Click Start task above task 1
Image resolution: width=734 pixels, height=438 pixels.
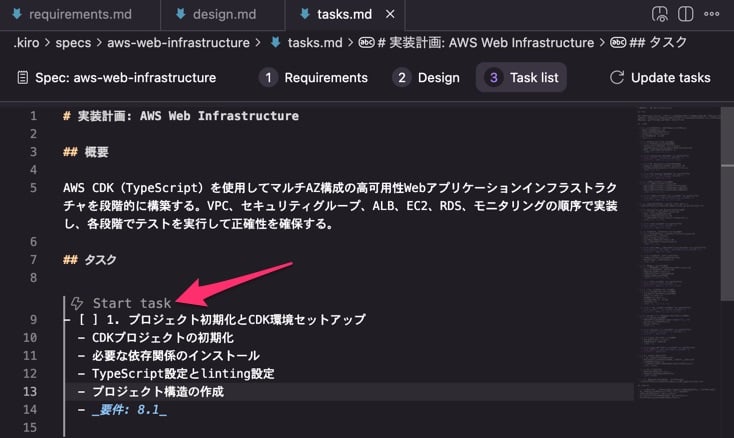tap(132, 303)
